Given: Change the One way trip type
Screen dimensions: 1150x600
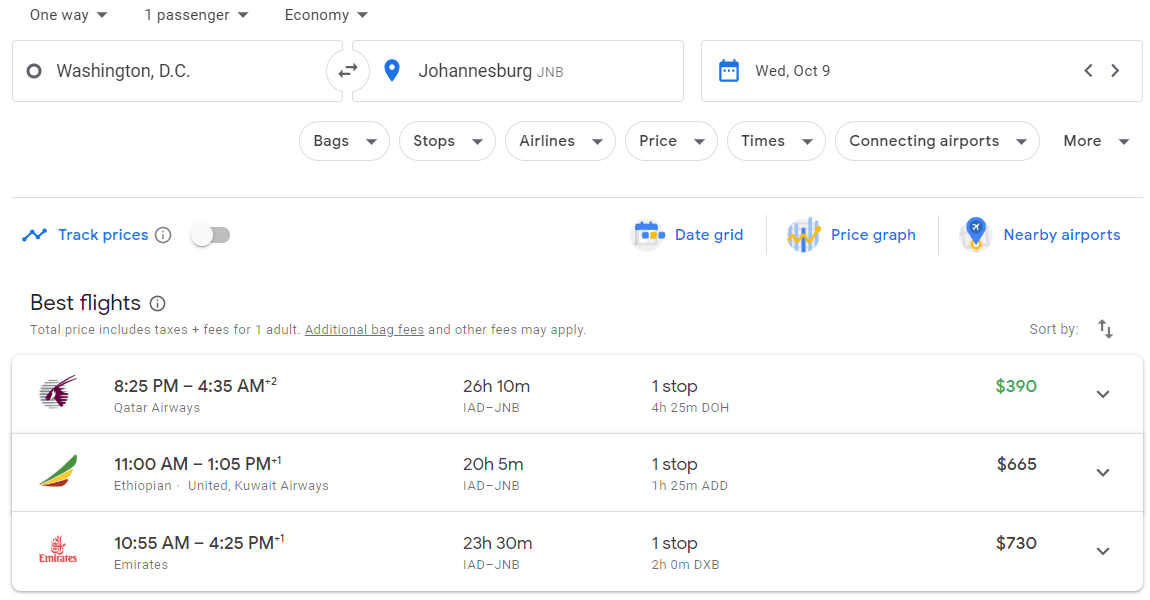Looking at the screenshot, I should coord(69,15).
